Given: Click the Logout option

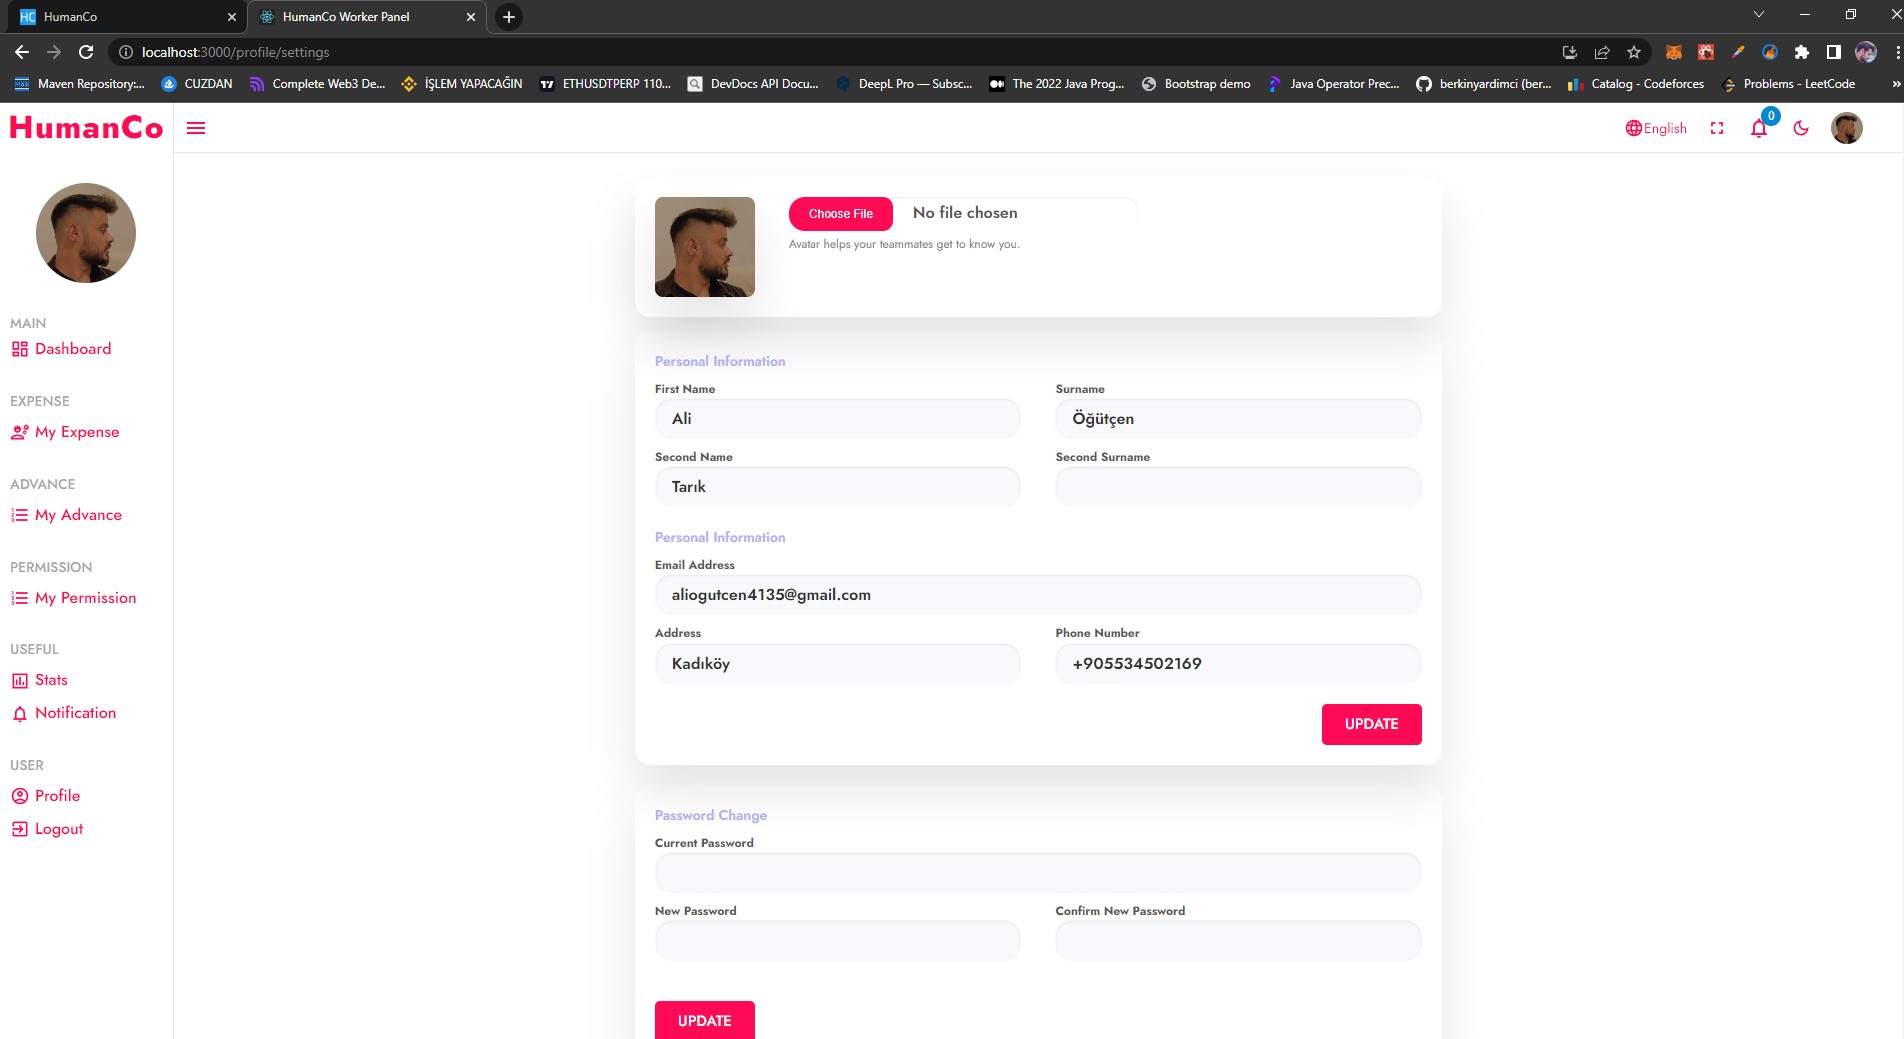Looking at the screenshot, I should coord(57,828).
